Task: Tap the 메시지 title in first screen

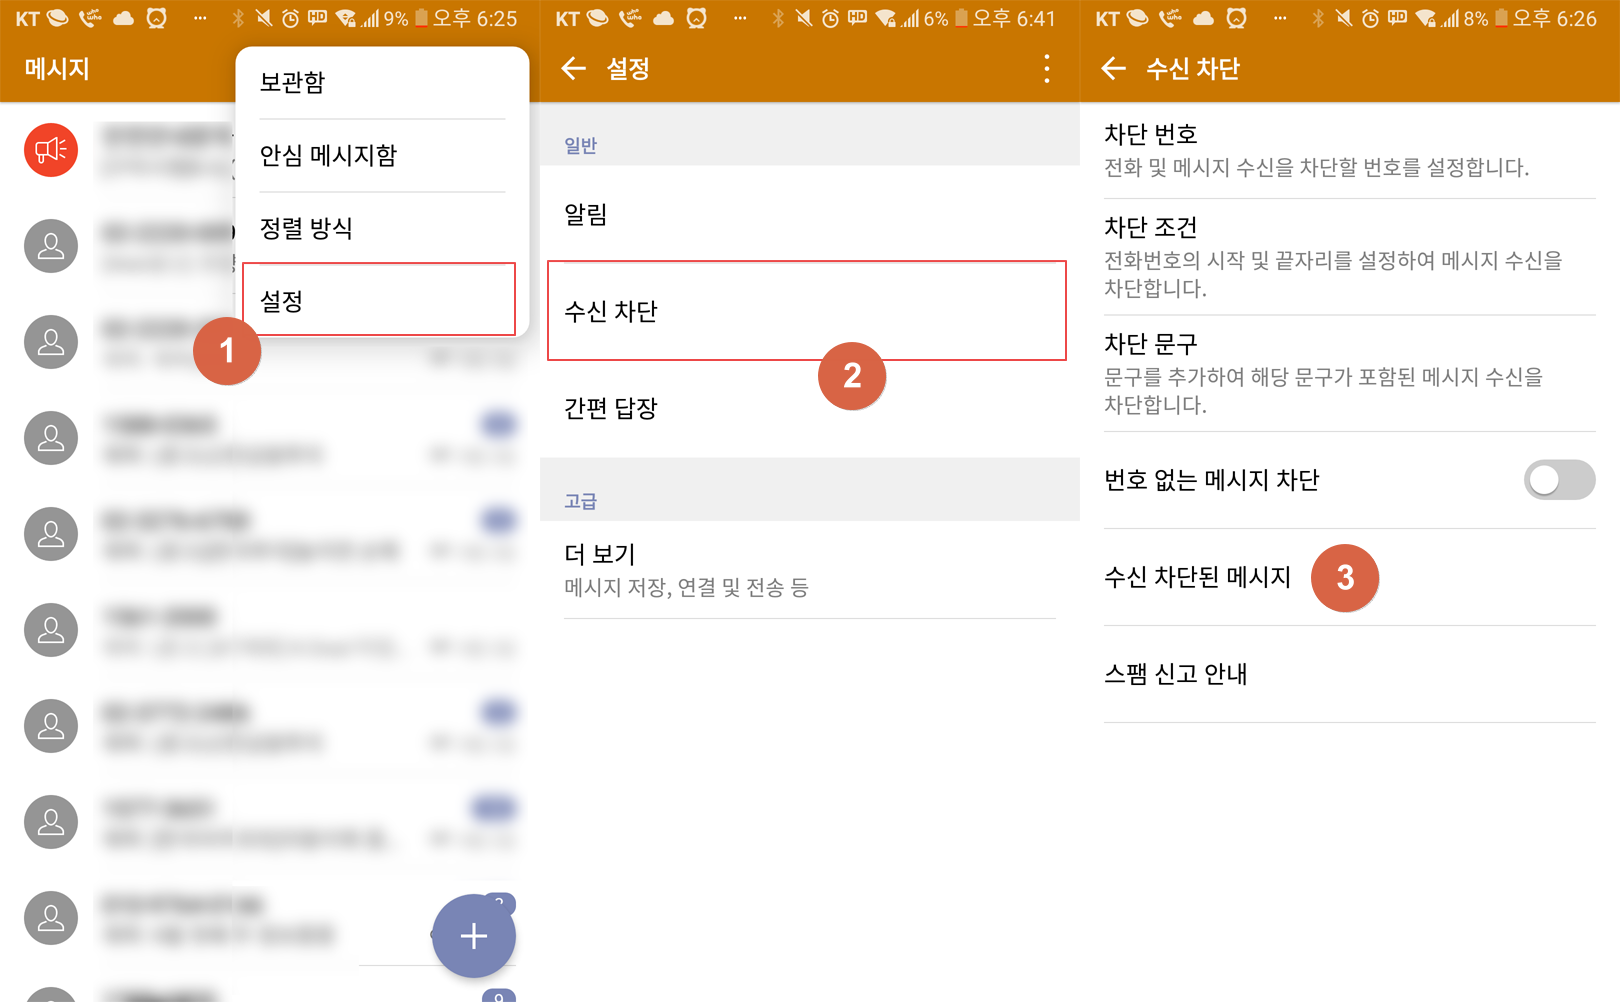Action: tap(57, 68)
